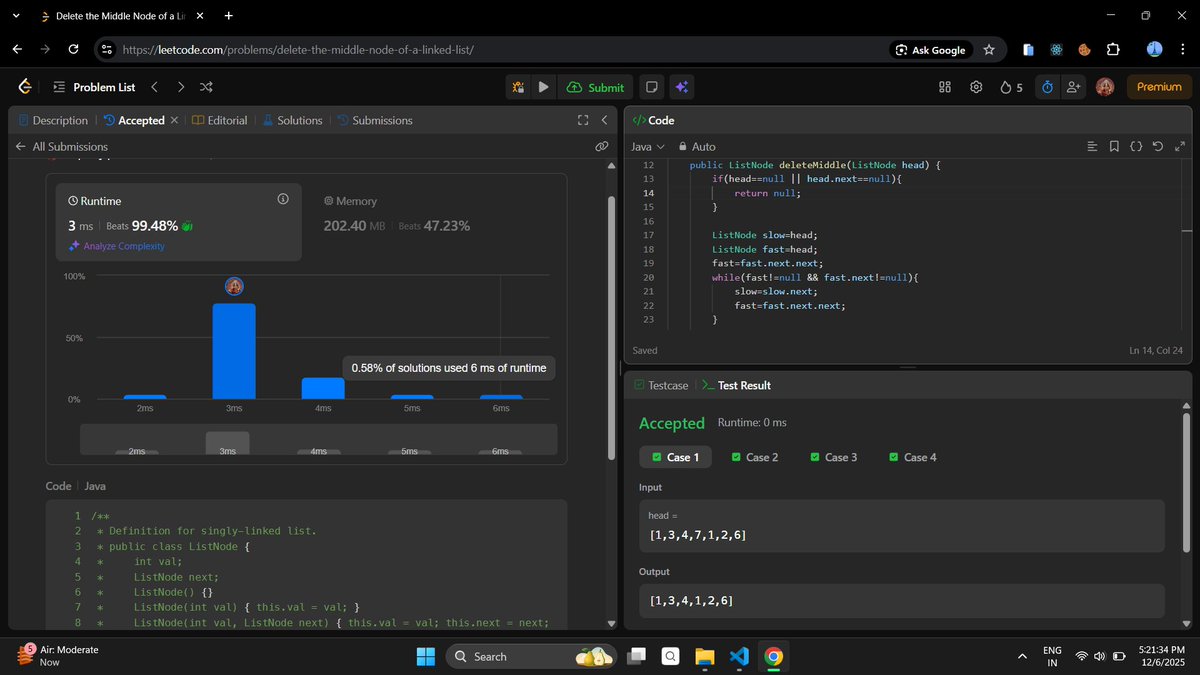Bookmark the code with bookmark icon
Screen dimensions: 1200x675
coord(1114,146)
